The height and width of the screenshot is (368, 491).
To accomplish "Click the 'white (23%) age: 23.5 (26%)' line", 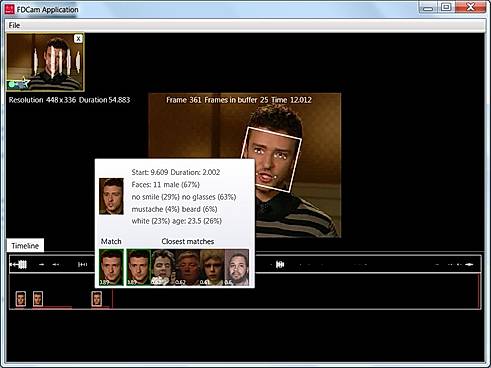I will pyautogui.click(x=177, y=221).
